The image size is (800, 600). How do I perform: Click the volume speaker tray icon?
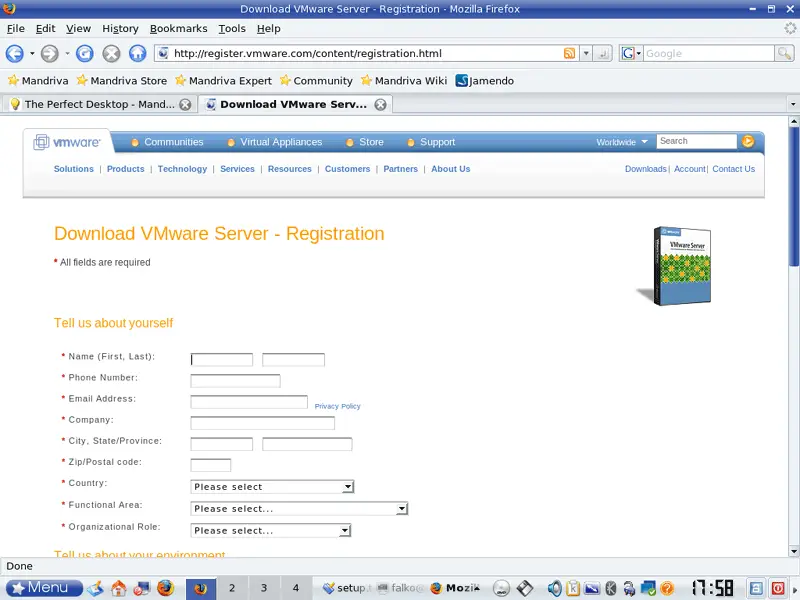click(555, 588)
